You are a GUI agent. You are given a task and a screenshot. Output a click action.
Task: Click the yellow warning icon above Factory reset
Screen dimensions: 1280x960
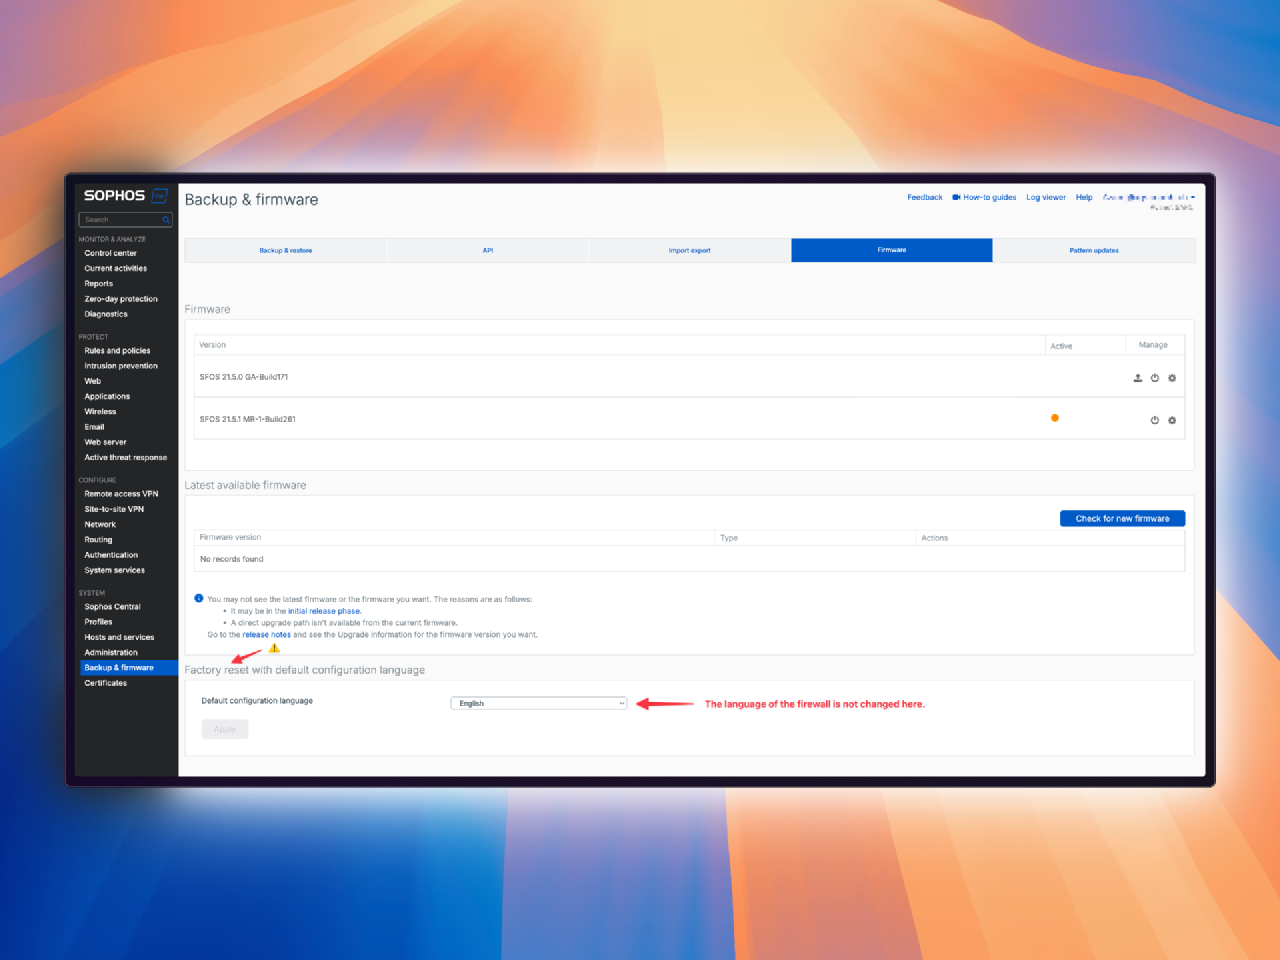(273, 648)
